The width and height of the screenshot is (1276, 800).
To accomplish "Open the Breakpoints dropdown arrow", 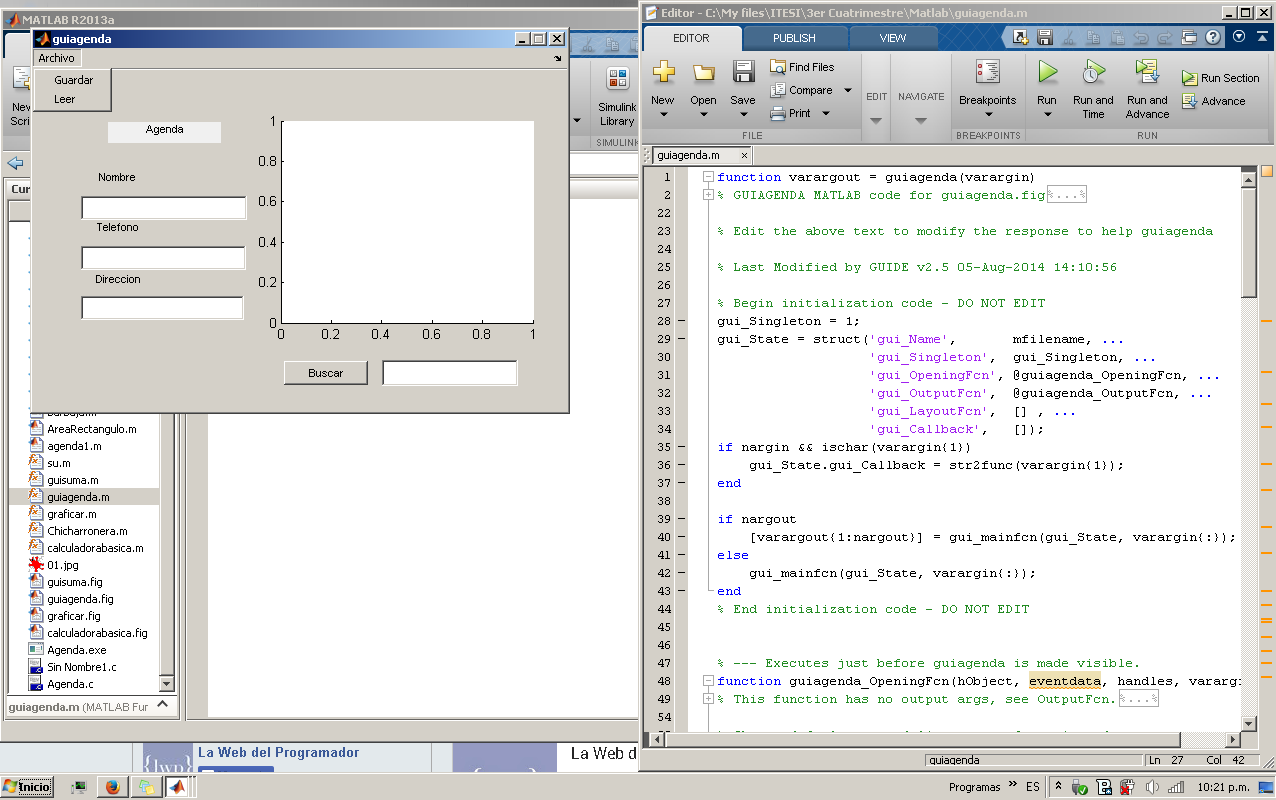I will click(x=988, y=114).
